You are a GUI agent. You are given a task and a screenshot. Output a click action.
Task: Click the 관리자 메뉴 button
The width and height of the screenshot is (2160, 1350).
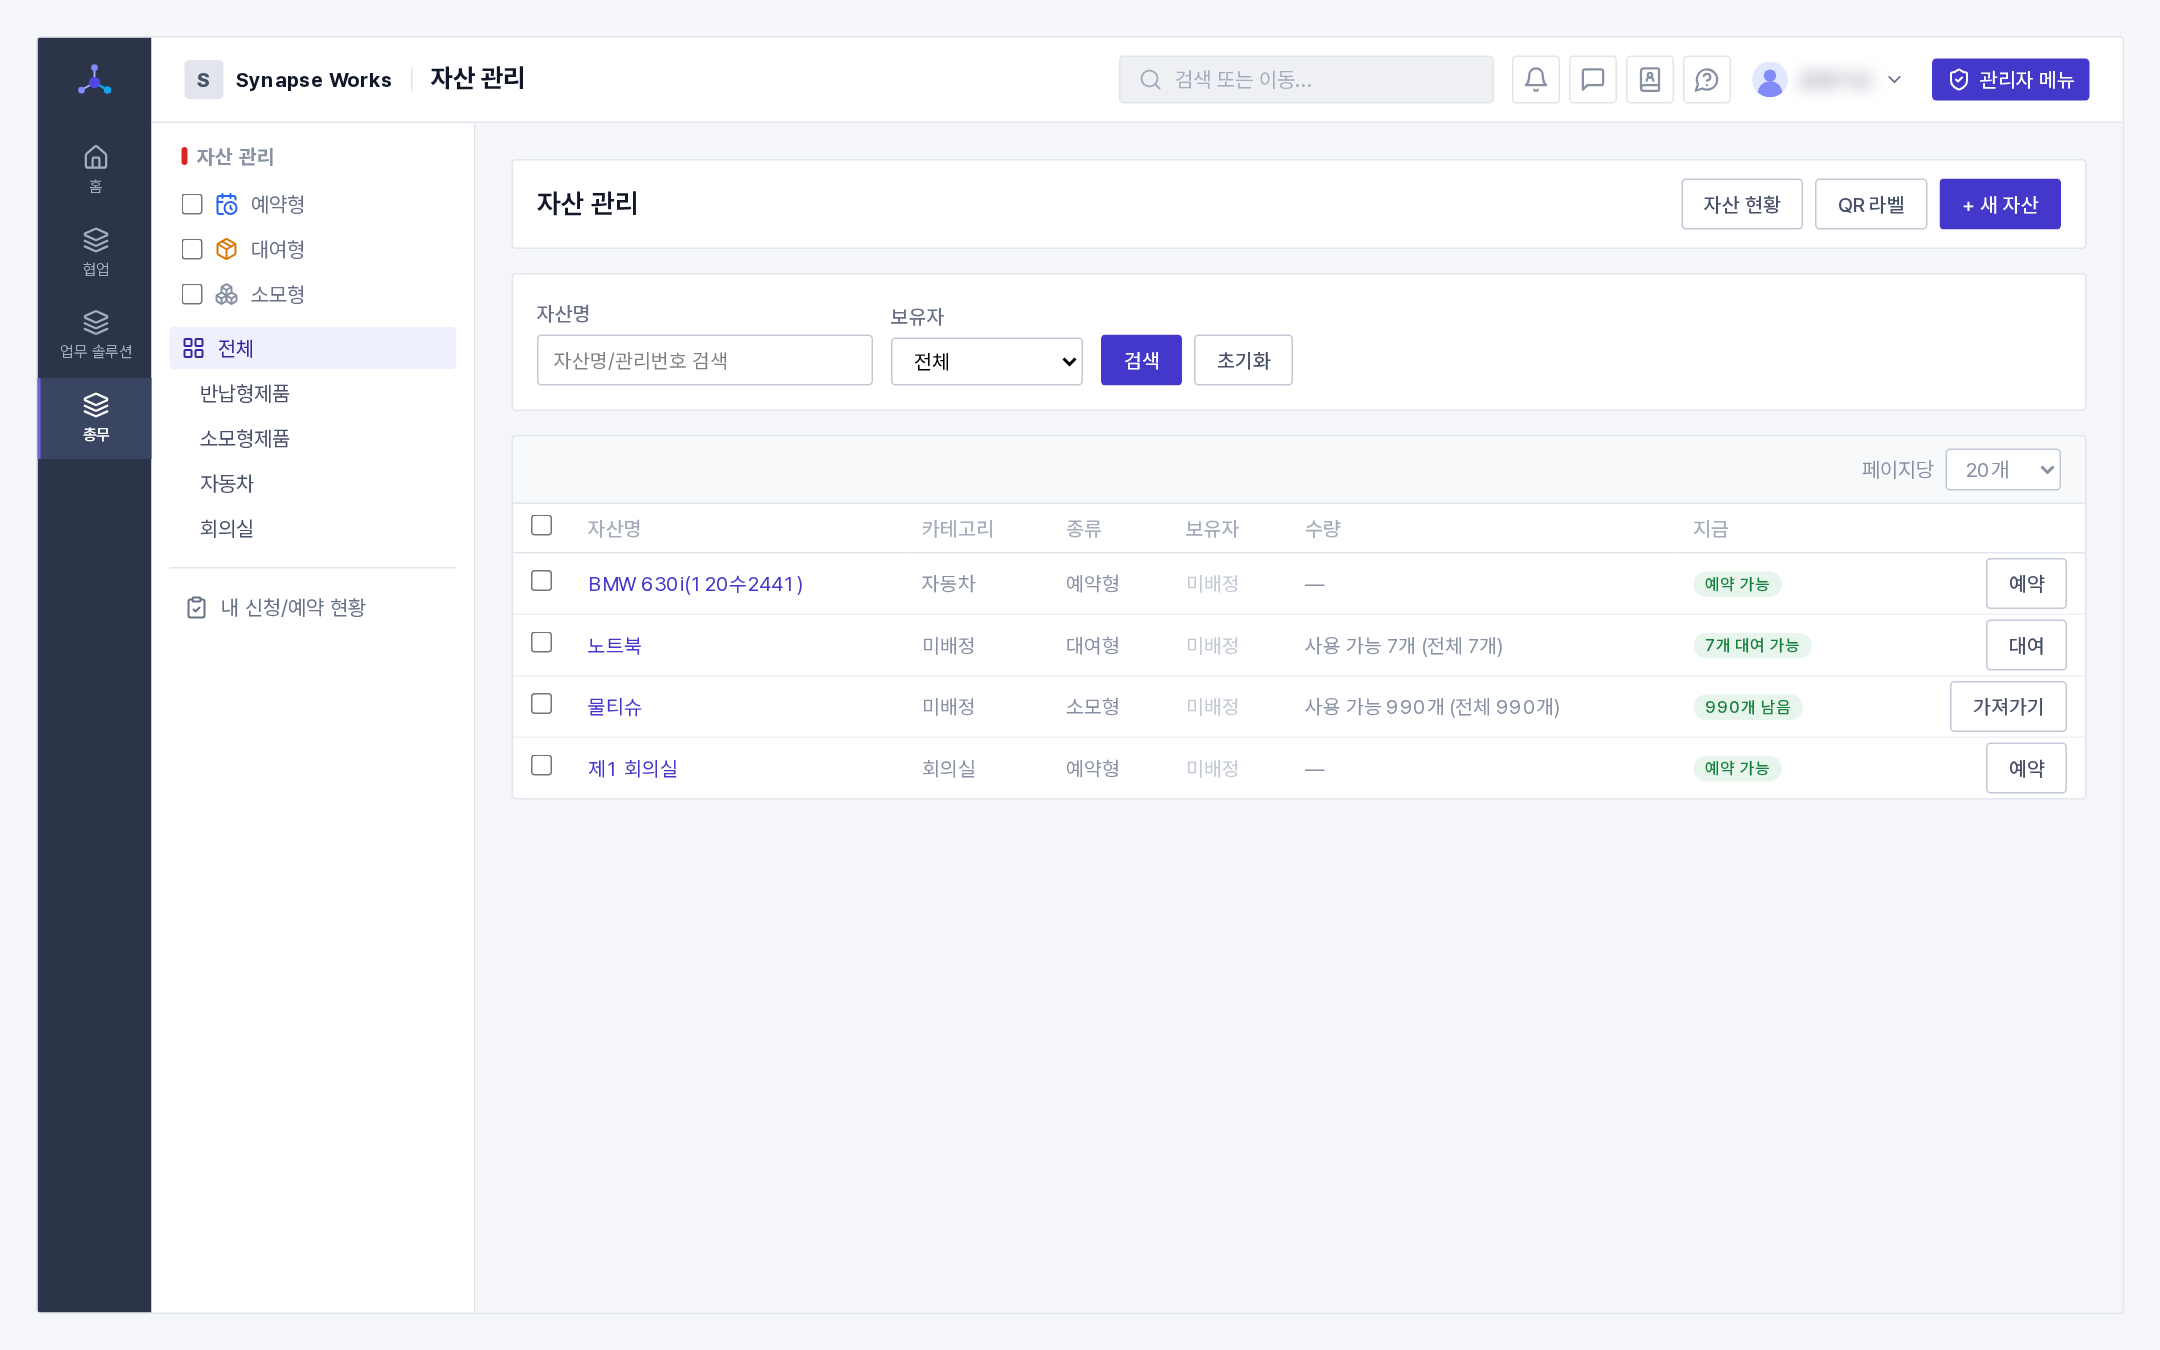pos(2010,80)
